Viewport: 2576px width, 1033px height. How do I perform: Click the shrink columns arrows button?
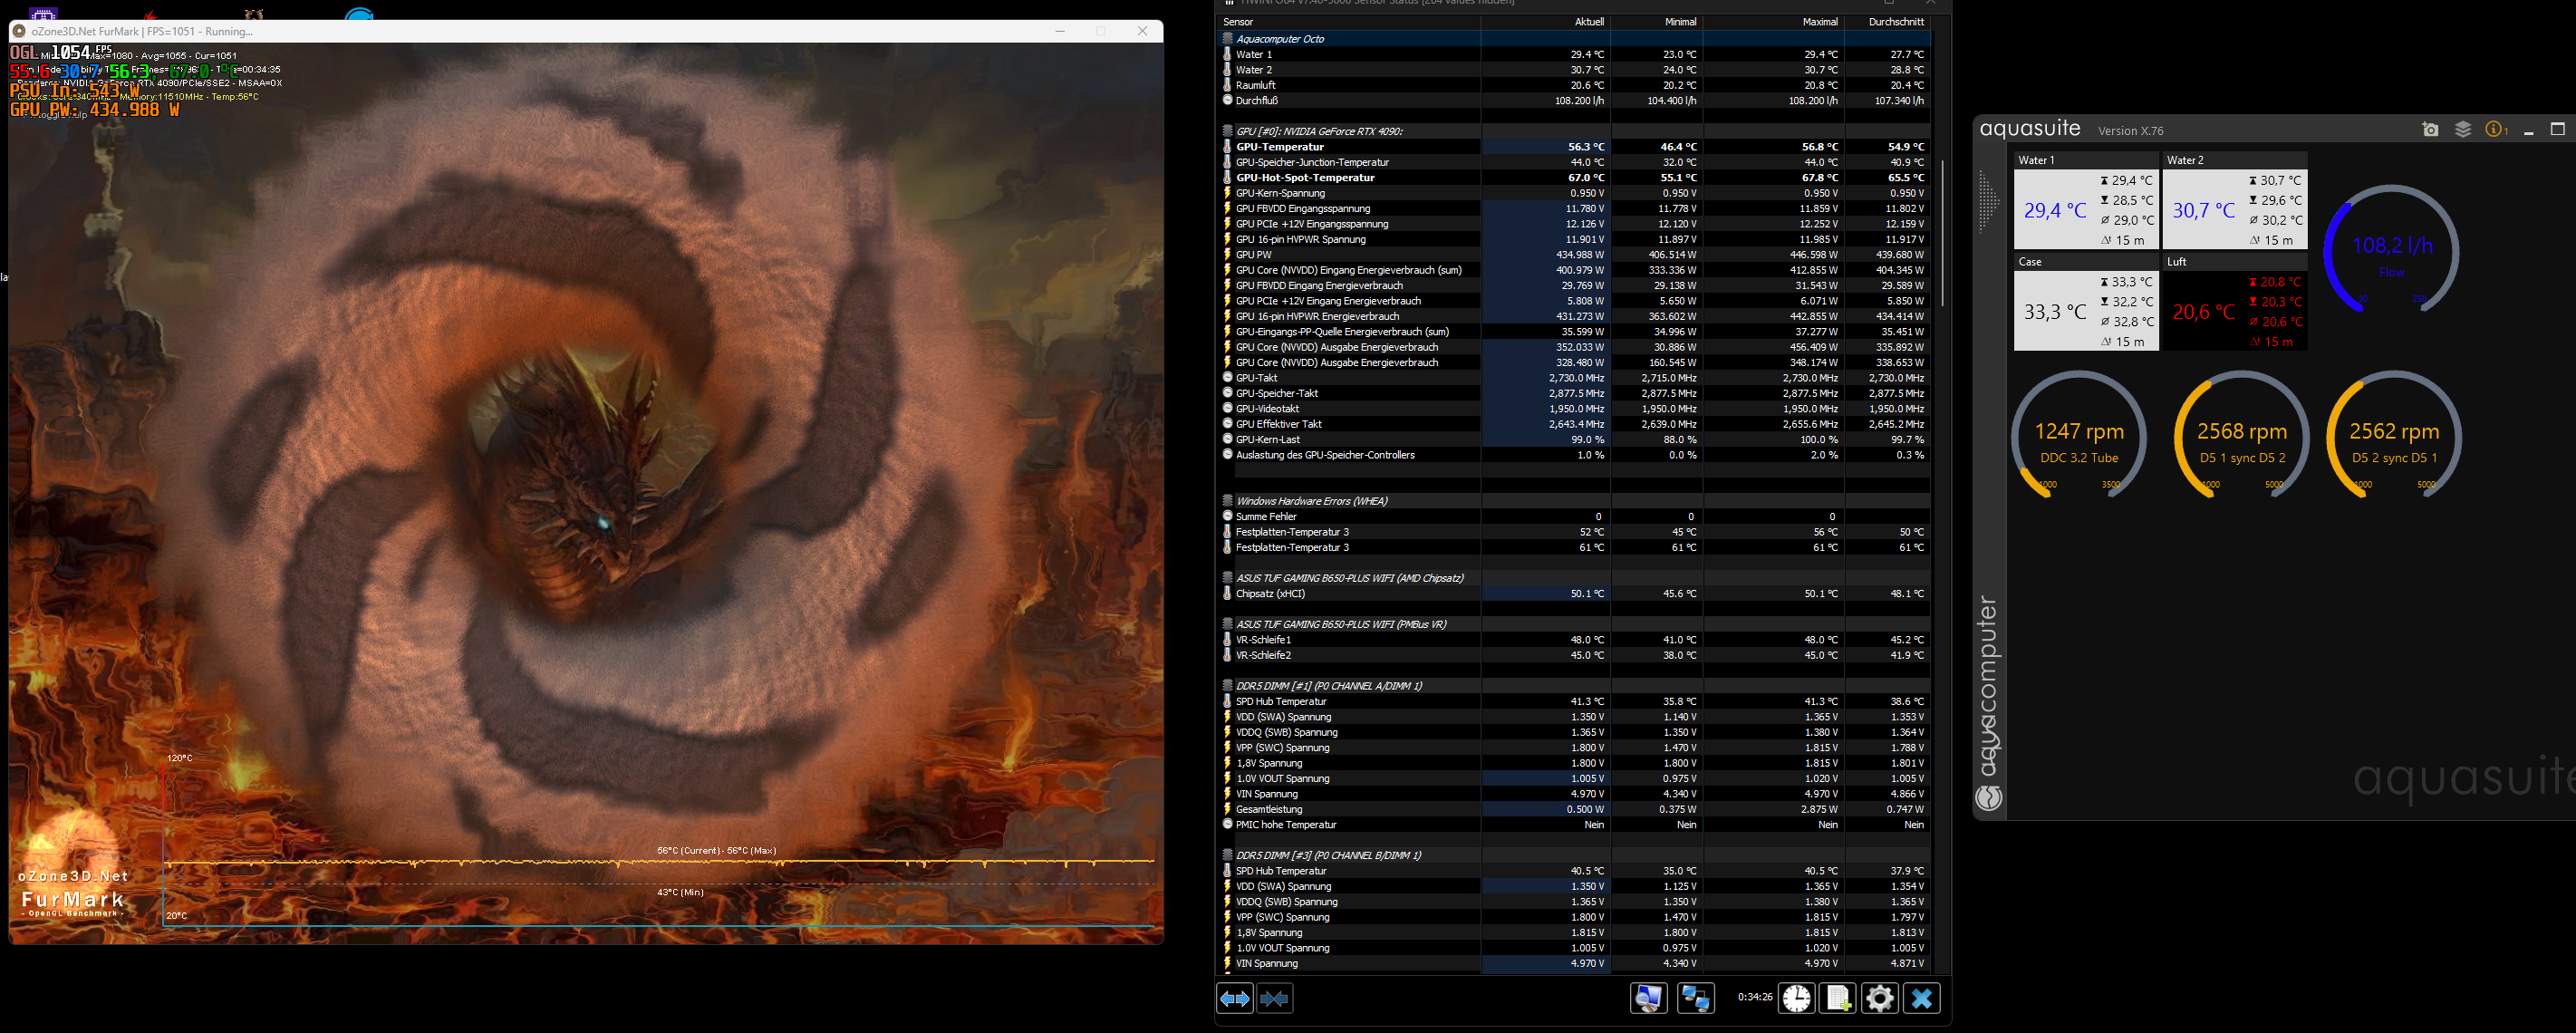pos(1275,998)
